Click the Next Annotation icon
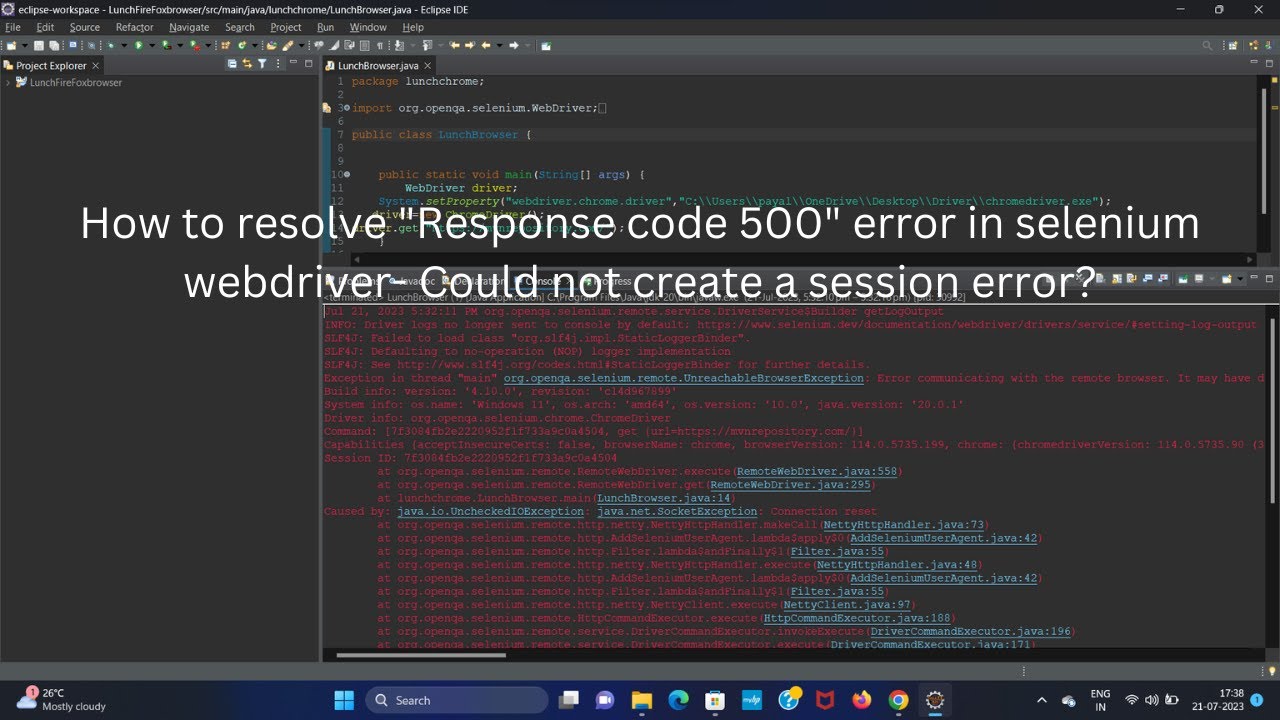 click(x=399, y=45)
